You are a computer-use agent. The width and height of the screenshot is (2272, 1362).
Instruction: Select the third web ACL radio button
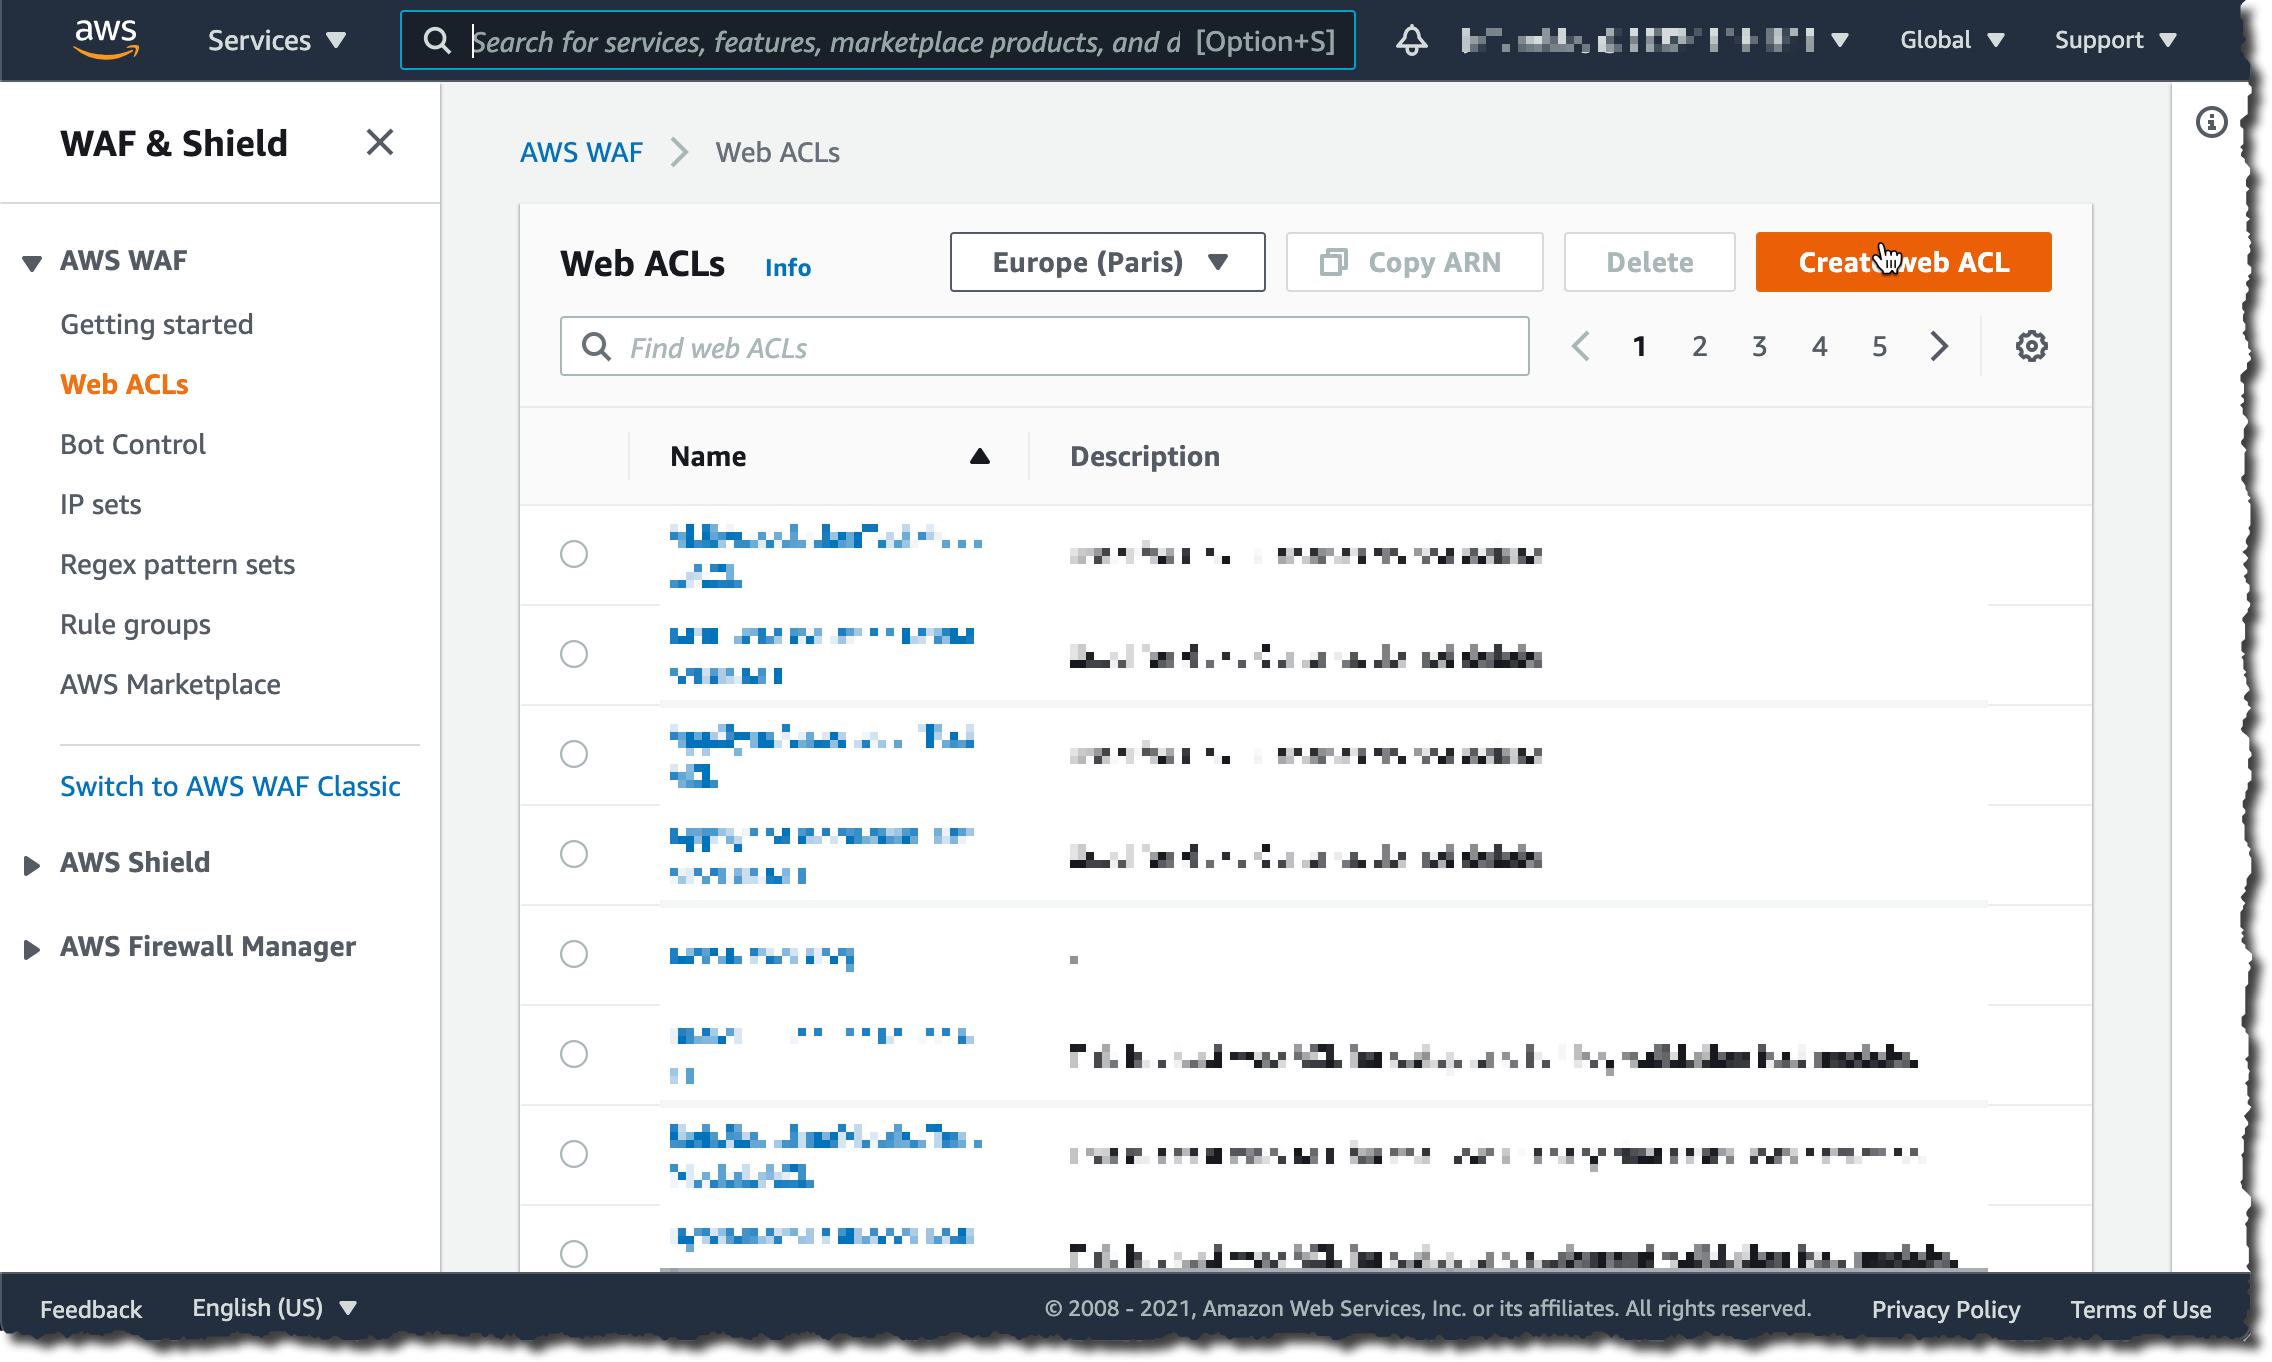point(574,754)
